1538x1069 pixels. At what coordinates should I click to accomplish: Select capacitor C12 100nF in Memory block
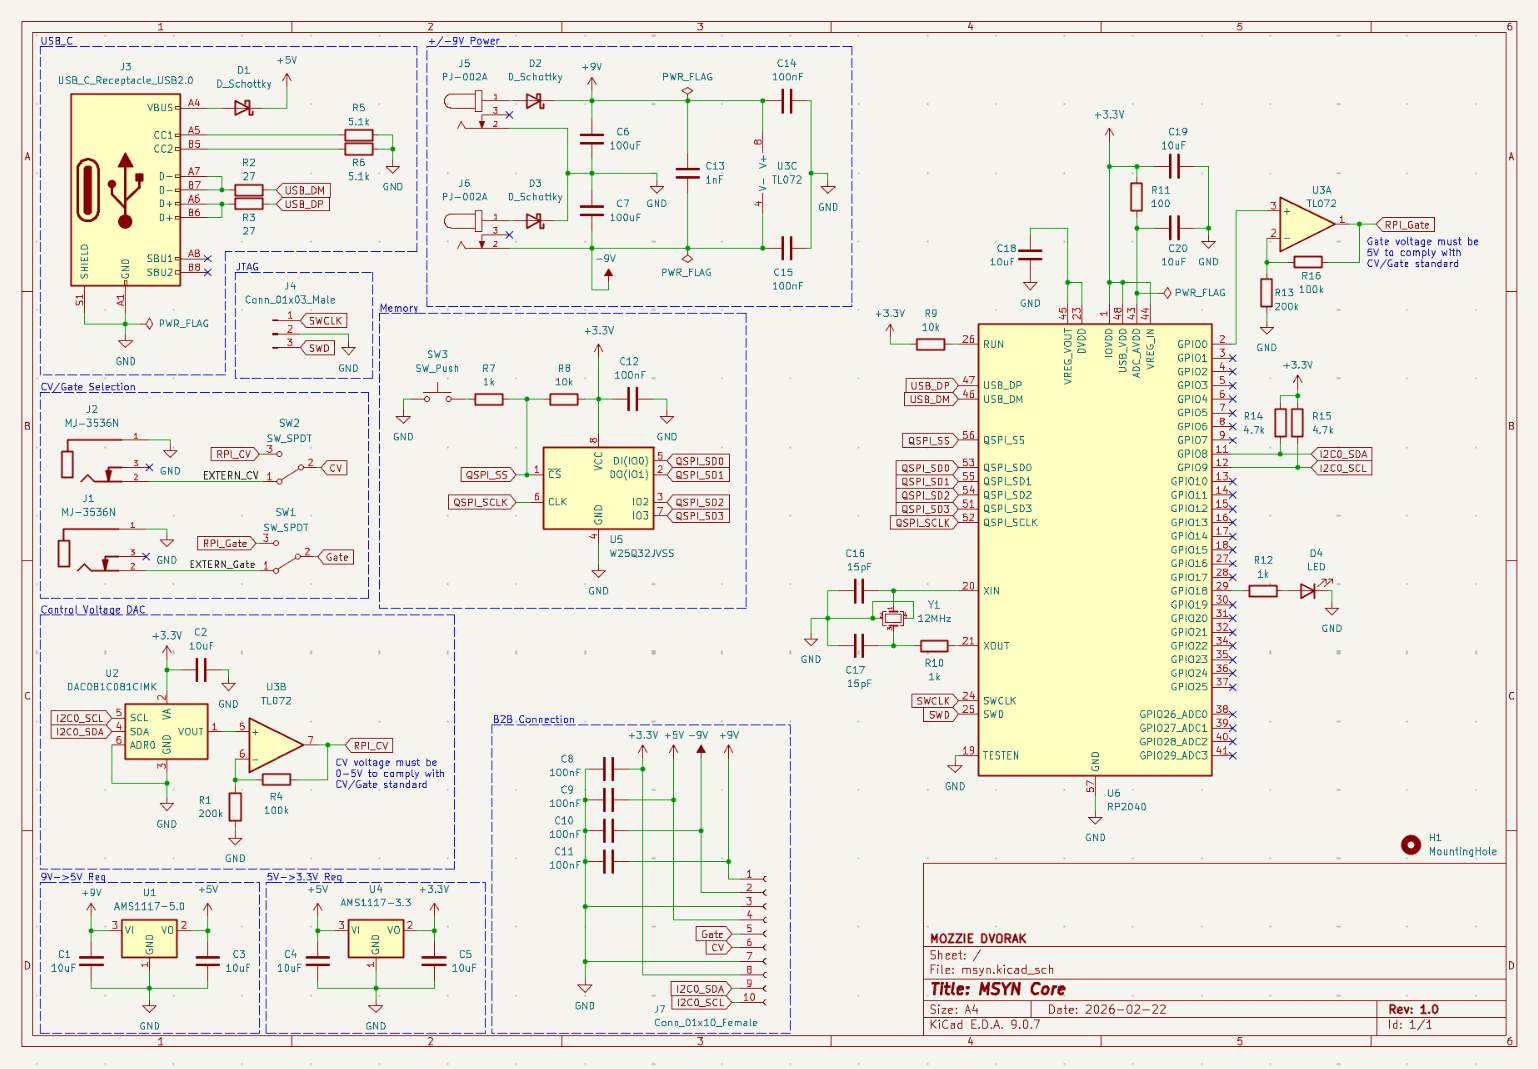point(631,399)
